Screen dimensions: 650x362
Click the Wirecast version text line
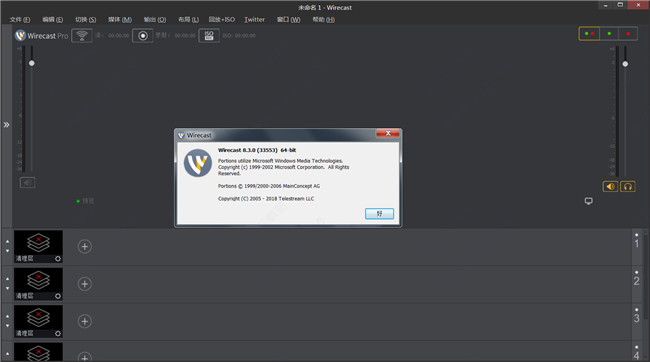click(257, 150)
